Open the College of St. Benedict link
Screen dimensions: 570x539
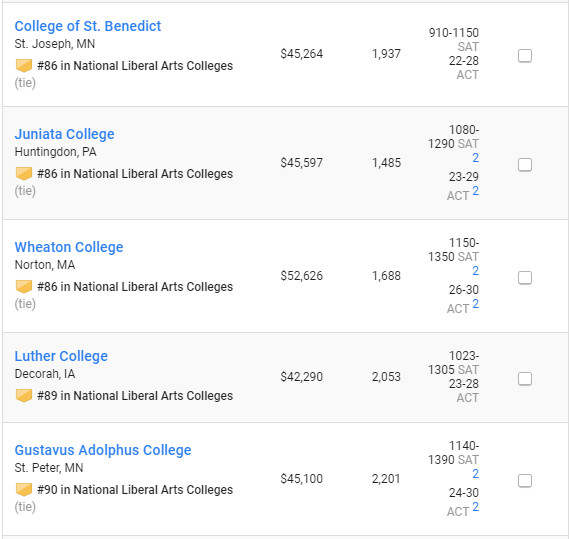(88, 26)
